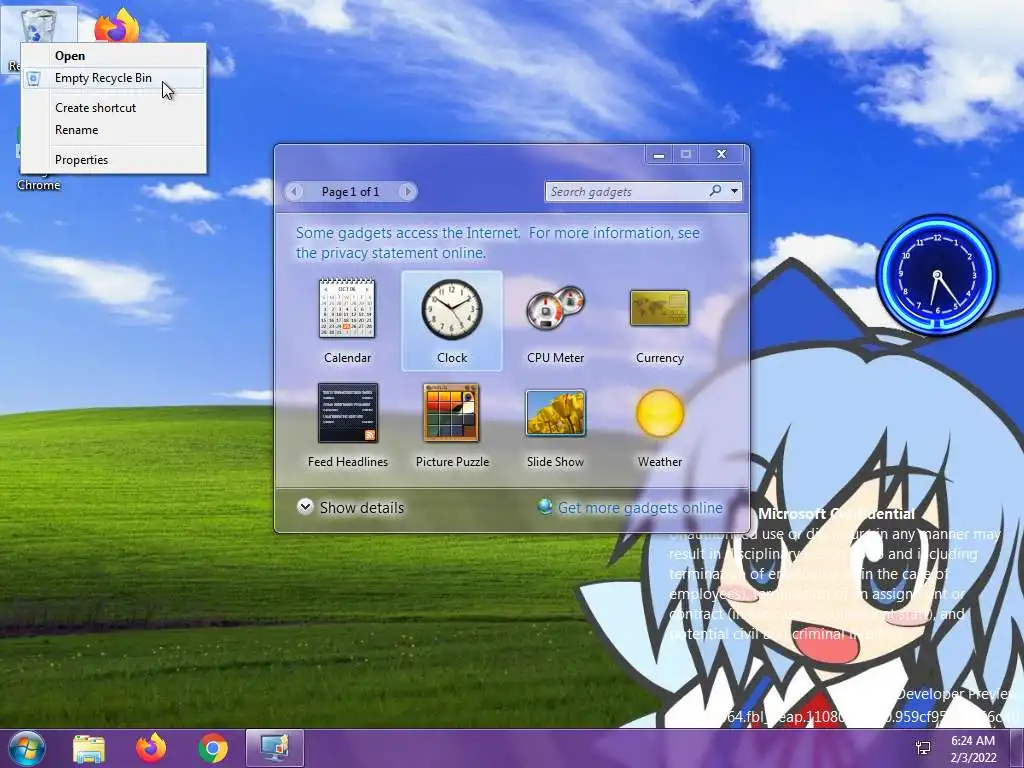Open Get more gadgets online link
The width and height of the screenshot is (1024, 768).
click(x=640, y=507)
